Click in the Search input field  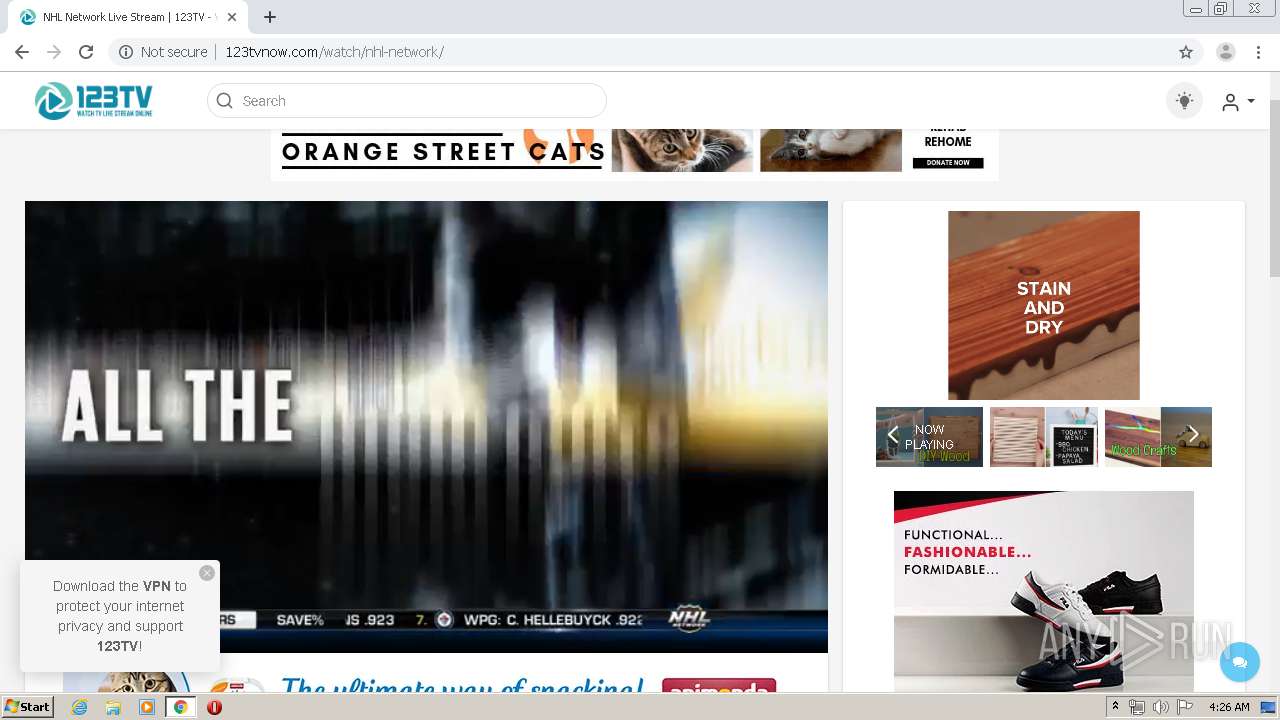[407, 101]
